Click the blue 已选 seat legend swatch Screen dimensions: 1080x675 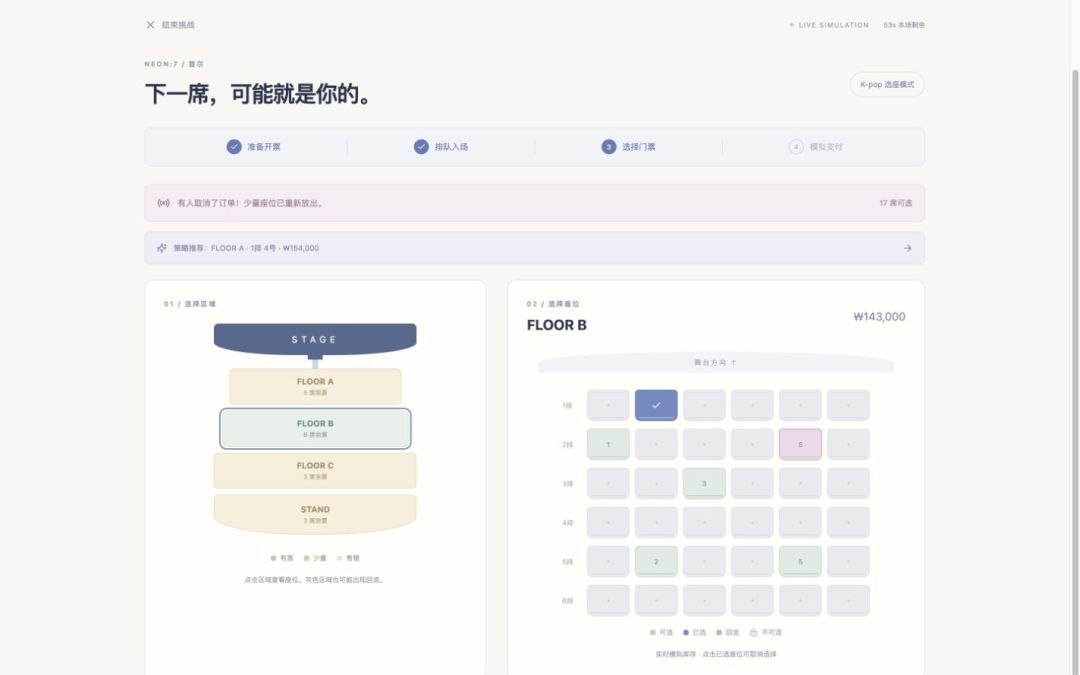point(686,632)
